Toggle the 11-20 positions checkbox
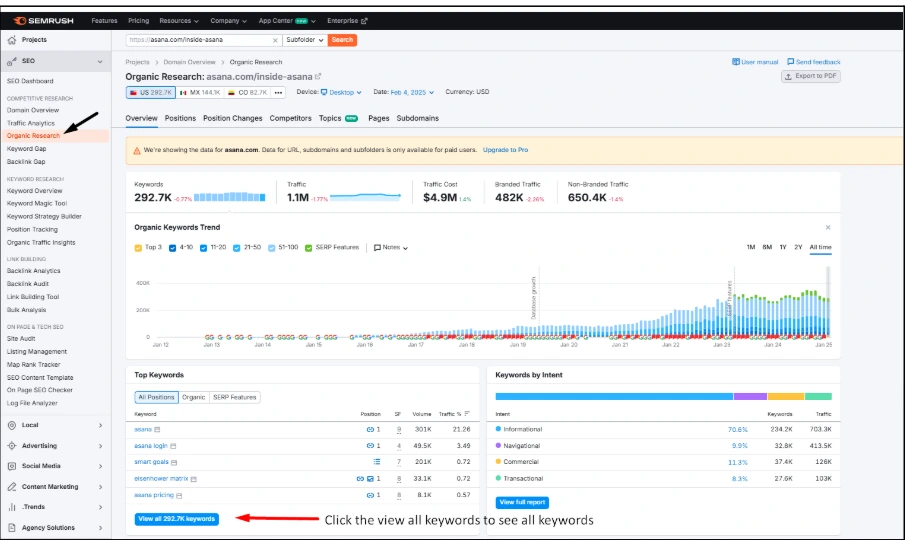Image resolution: width=906 pixels, height=541 pixels. (x=203, y=248)
